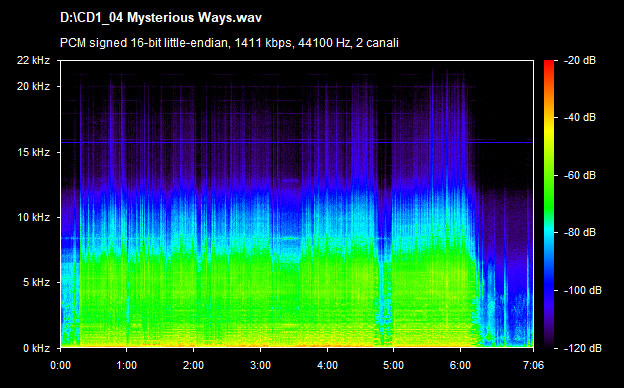This screenshot has height=388, width=624.
Task: Click the 2:00 time marker
Action: 193,365
